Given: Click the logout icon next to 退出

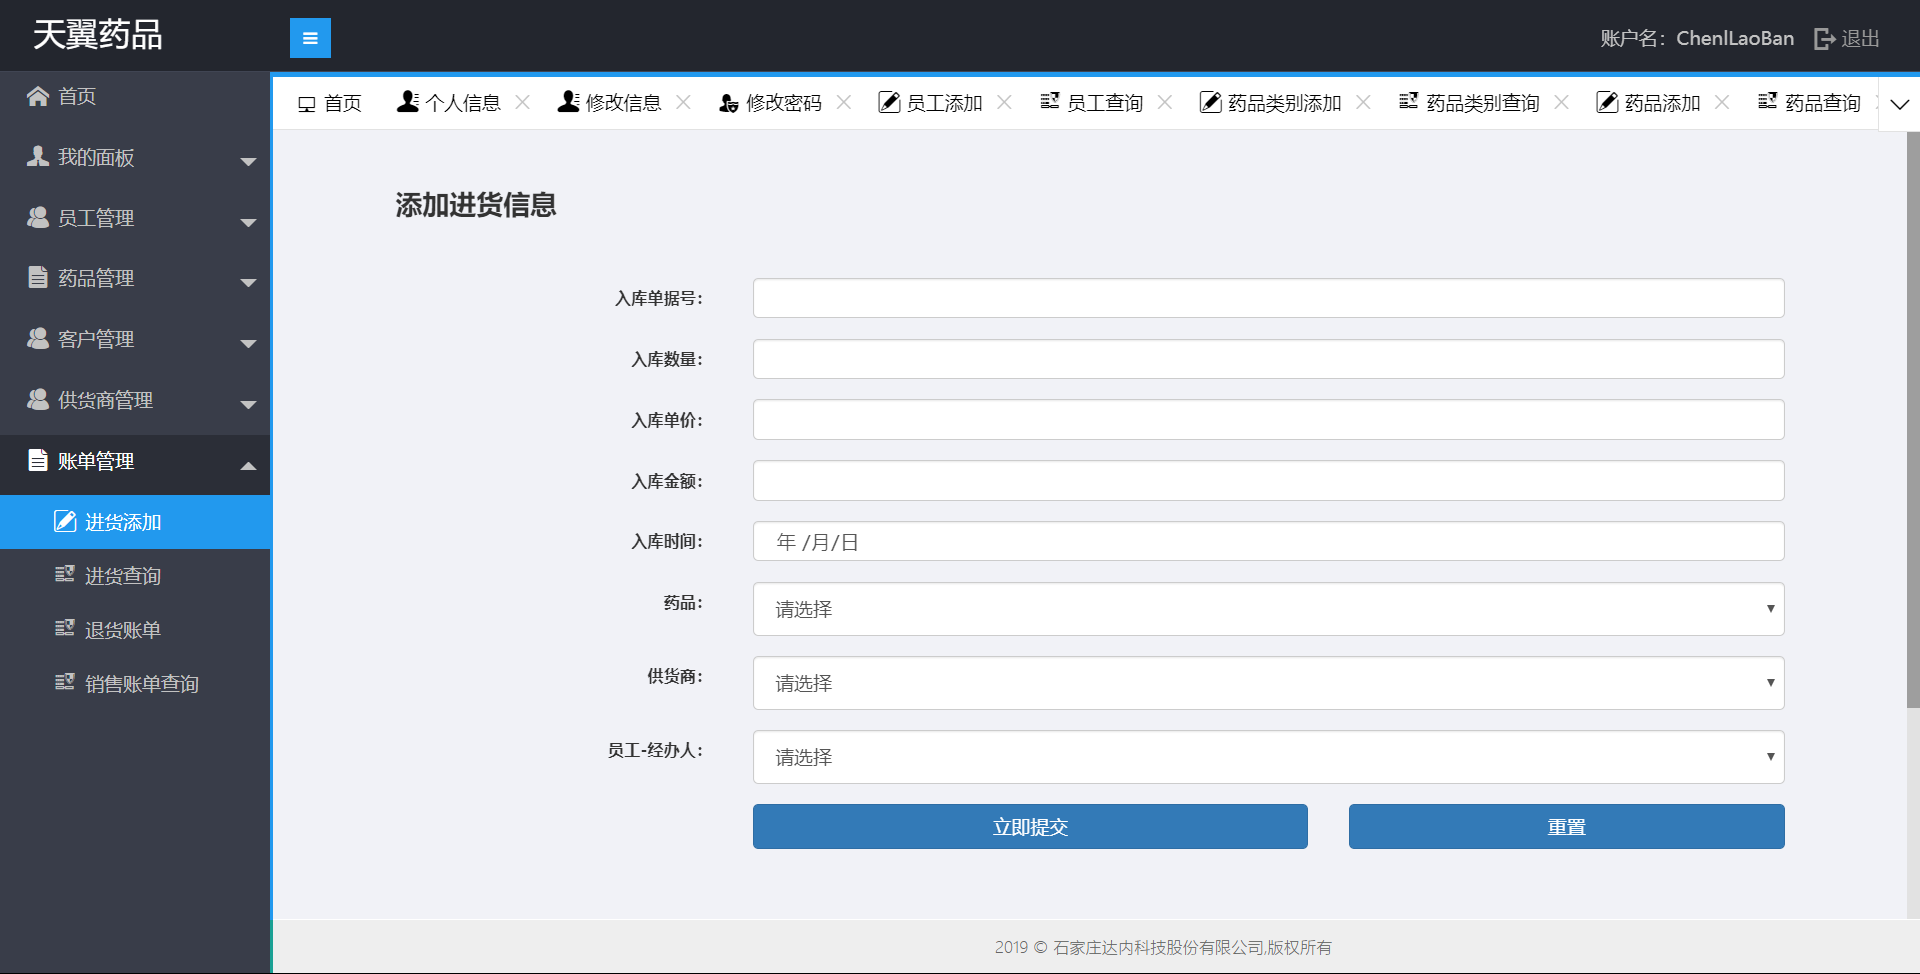Looking at the screenshot, I should pos(1824,39).
